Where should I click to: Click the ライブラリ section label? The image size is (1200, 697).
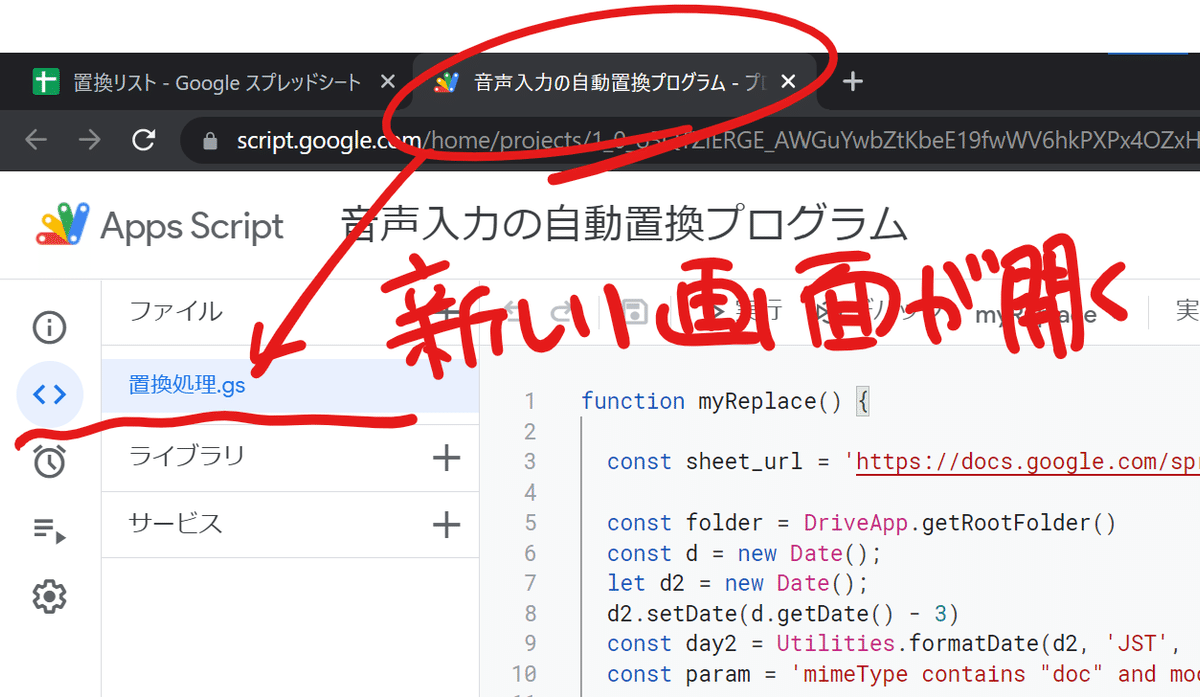point(187,457)
